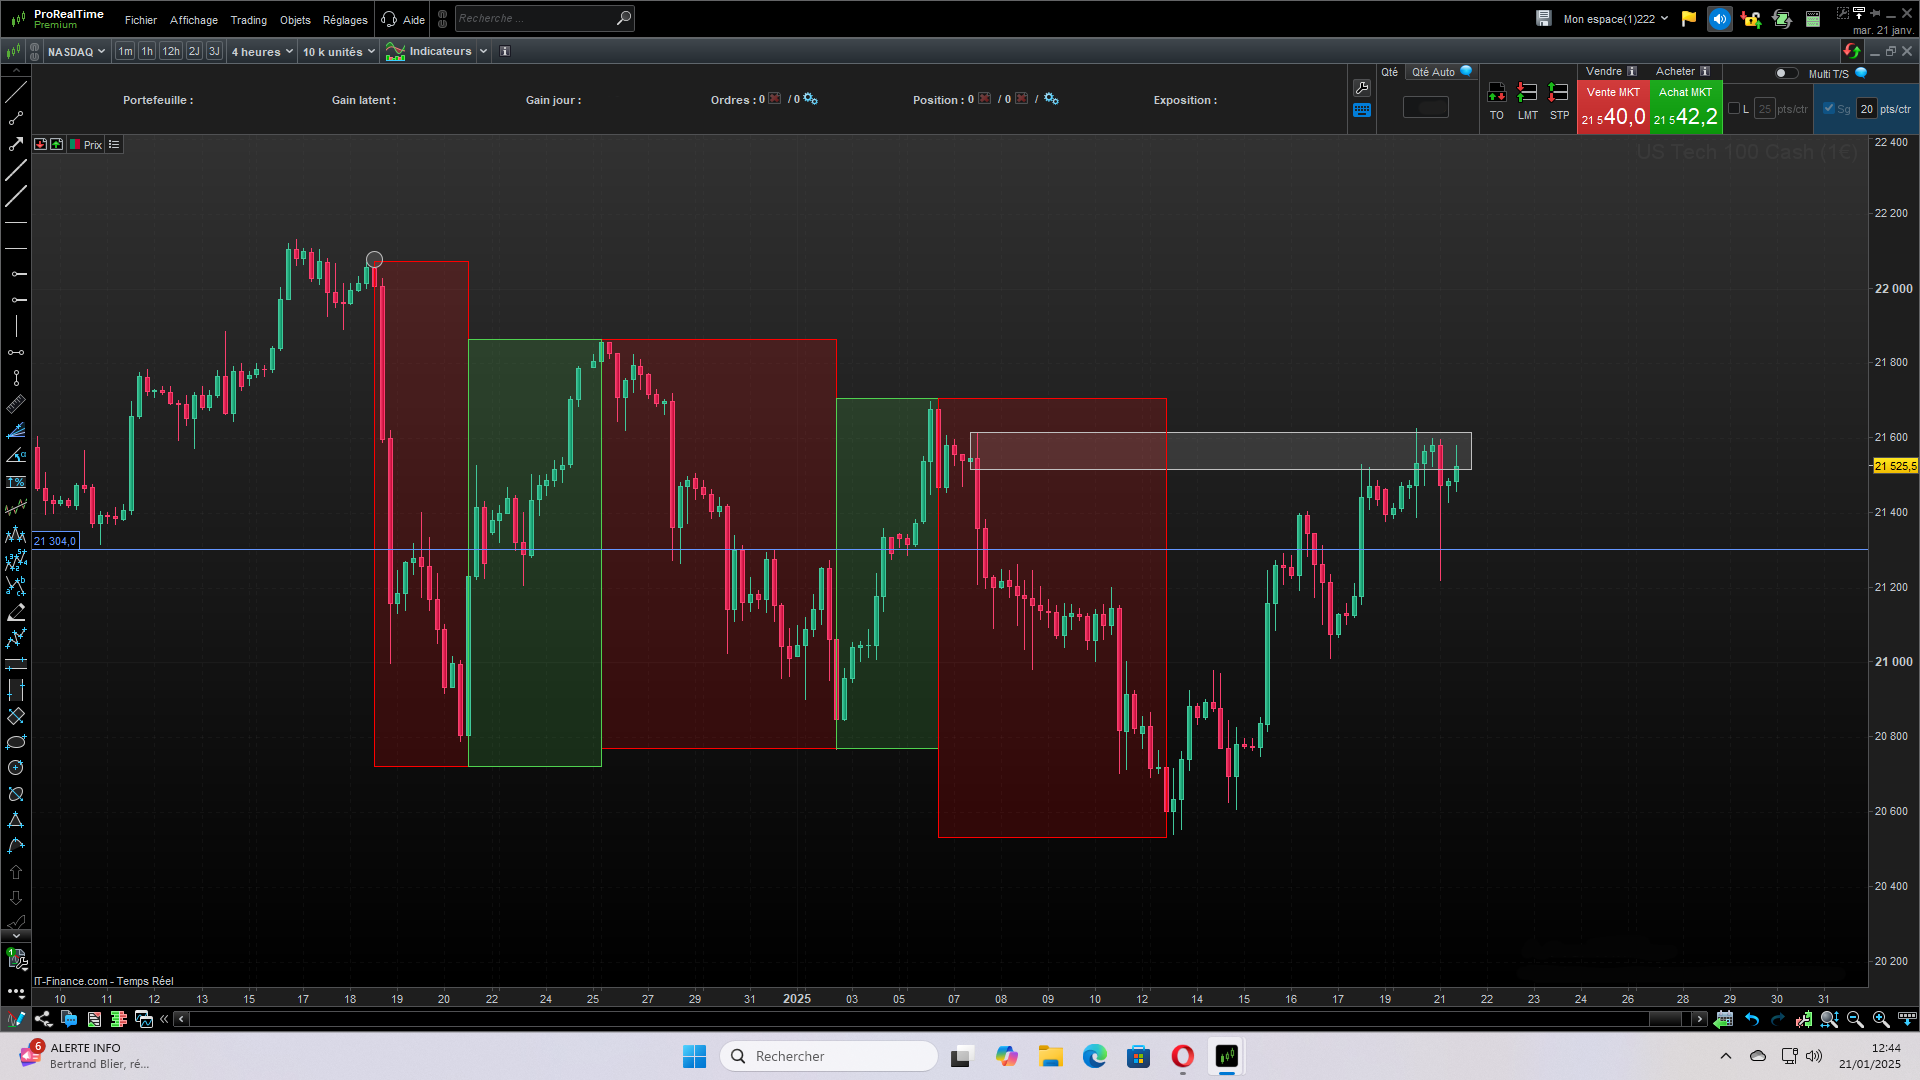Enable the L limit checkbox
The height and width of the screenshot is (1080, 1920).
pyautogui.click(x=1734, y=109)
